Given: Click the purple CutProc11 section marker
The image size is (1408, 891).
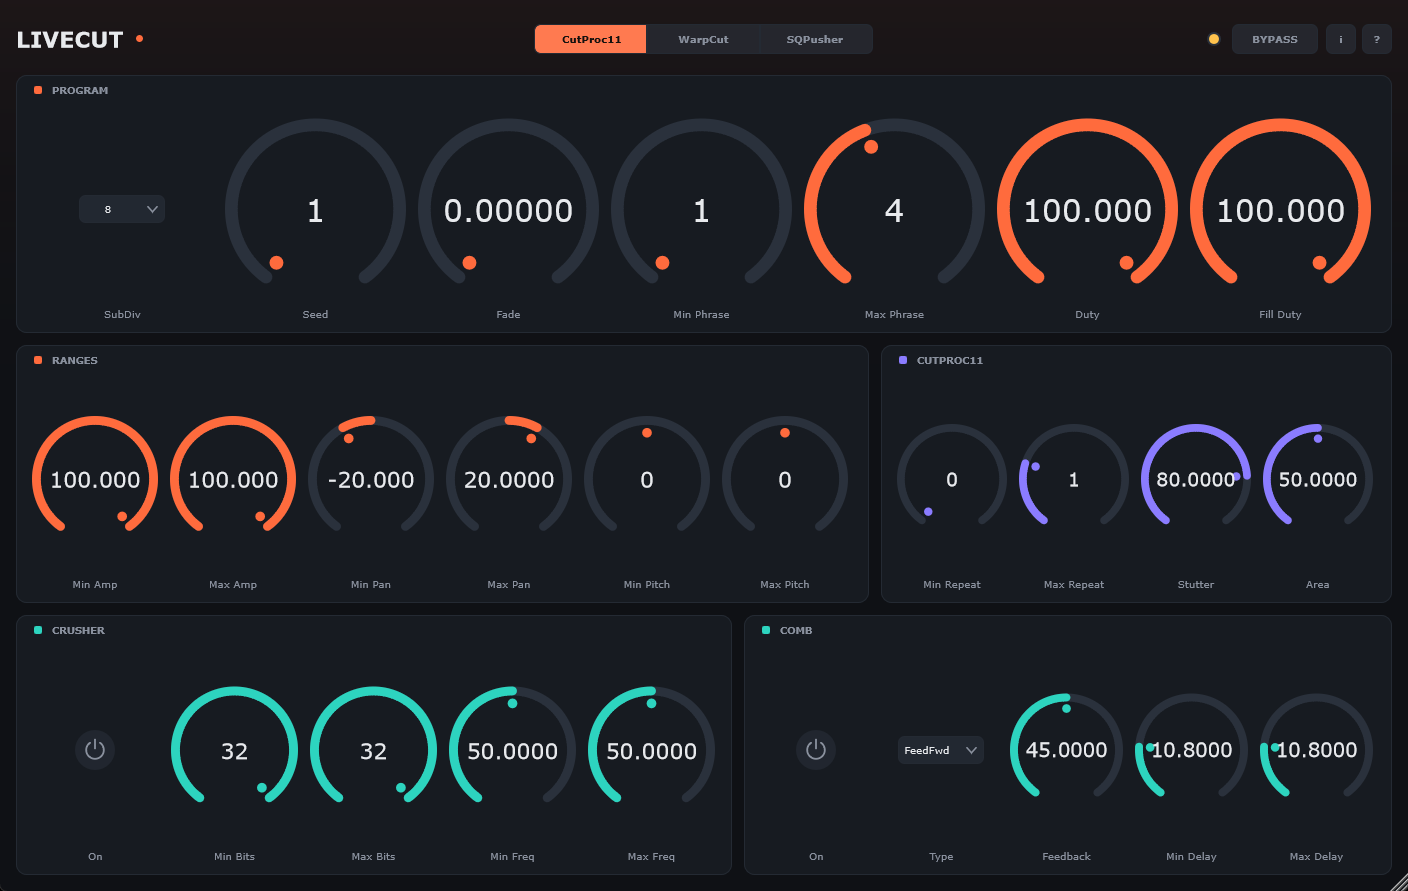Looking at the screenshot, I should pyautogui.click(x=903, y=360).
